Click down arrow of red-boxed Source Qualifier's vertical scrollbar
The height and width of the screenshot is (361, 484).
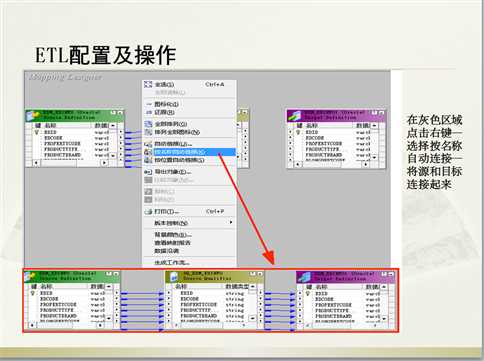[253, 318]
